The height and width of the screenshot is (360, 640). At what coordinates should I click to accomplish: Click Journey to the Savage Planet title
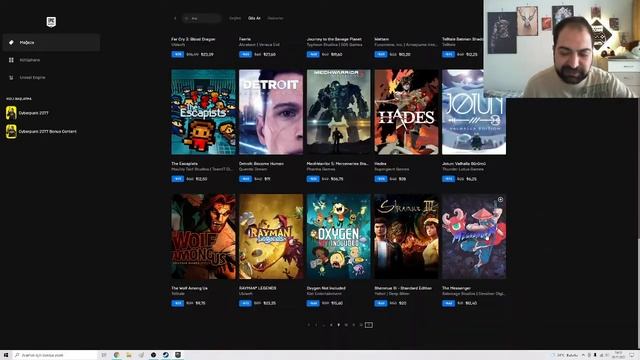[334, 39]
